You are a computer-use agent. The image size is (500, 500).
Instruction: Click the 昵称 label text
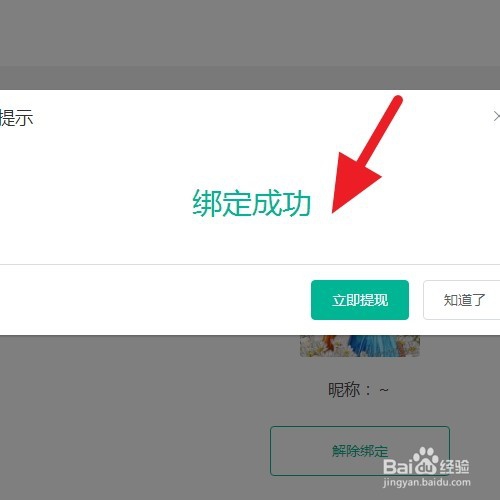(x=344, y=390)
